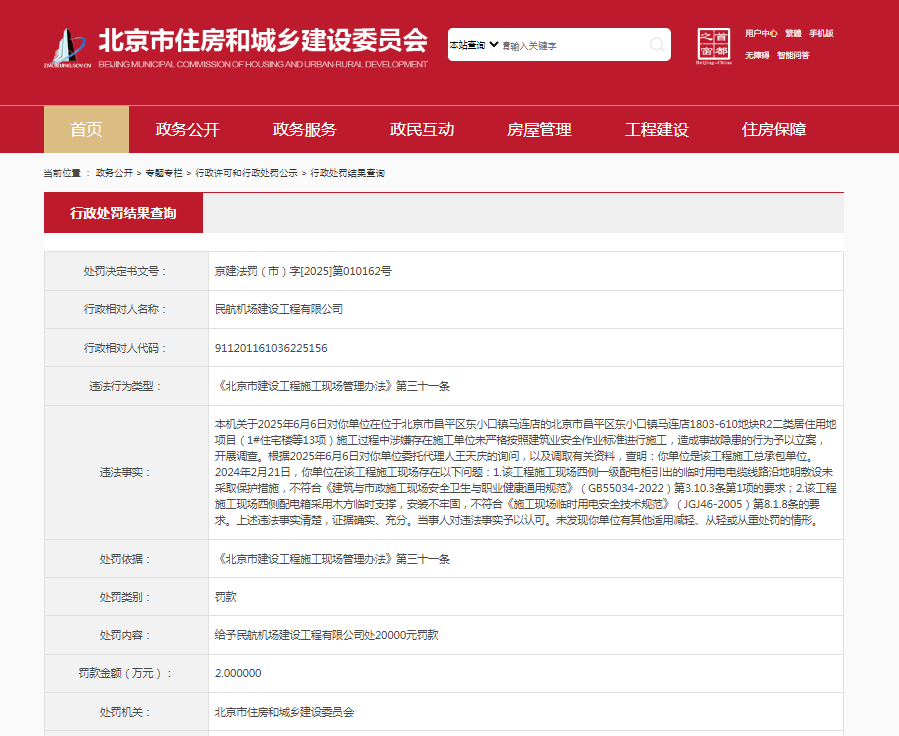The width and height of the screenshot is (899, 736).
Task: Select 工程建设 in the navigation bar
Action: [656, 129]
